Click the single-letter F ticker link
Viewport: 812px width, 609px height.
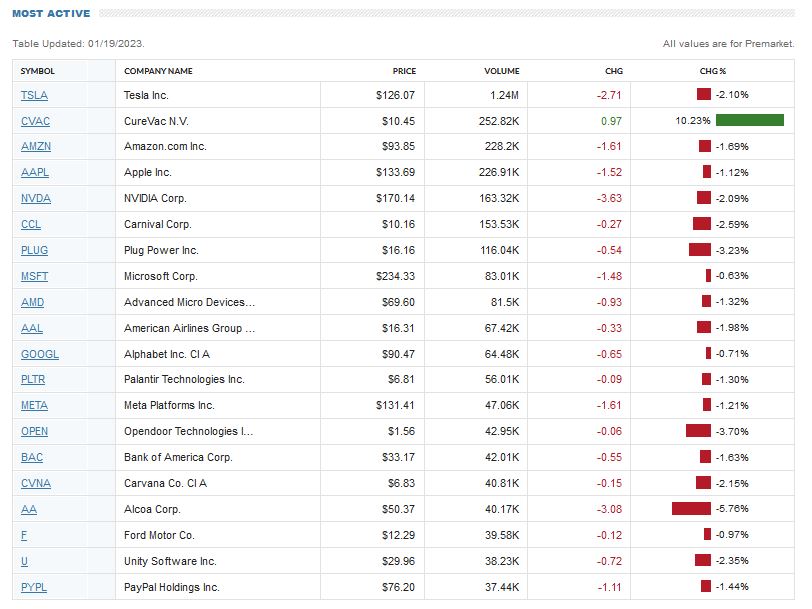coord(24,536)
